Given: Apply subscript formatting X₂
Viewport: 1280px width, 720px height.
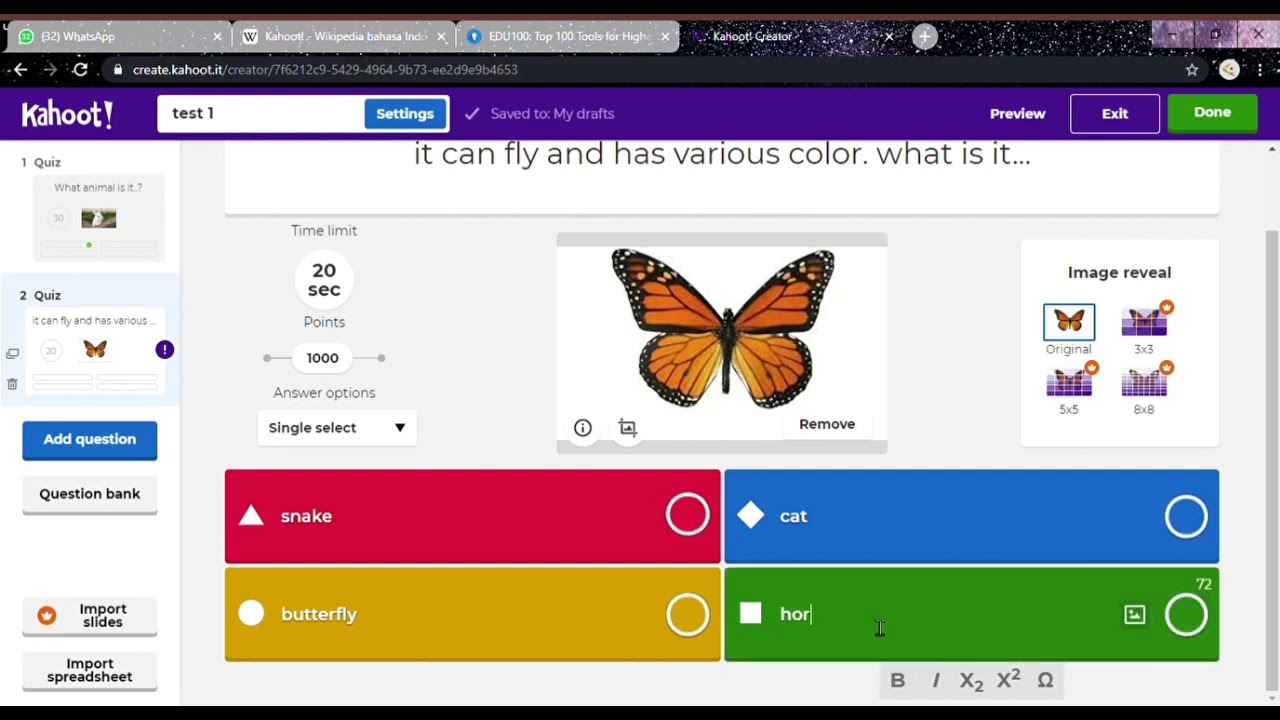Looking at the screenshot, I should (971, 681).
